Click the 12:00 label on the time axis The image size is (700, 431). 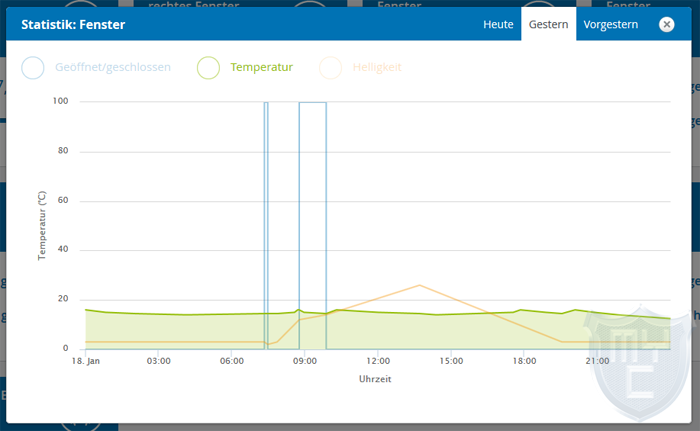tap(377, 361)
